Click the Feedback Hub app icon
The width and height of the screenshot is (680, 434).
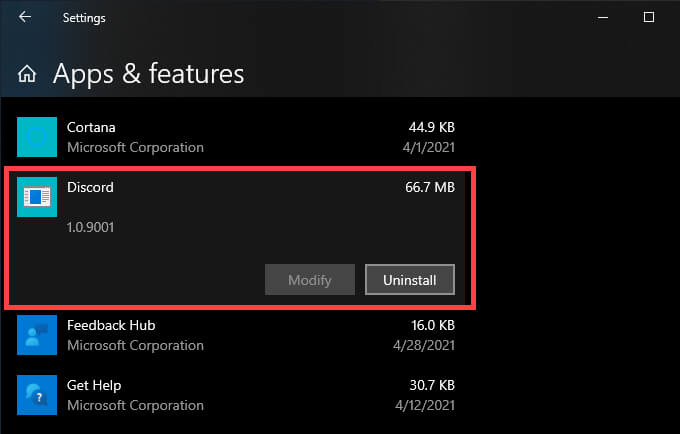(37, 335)
